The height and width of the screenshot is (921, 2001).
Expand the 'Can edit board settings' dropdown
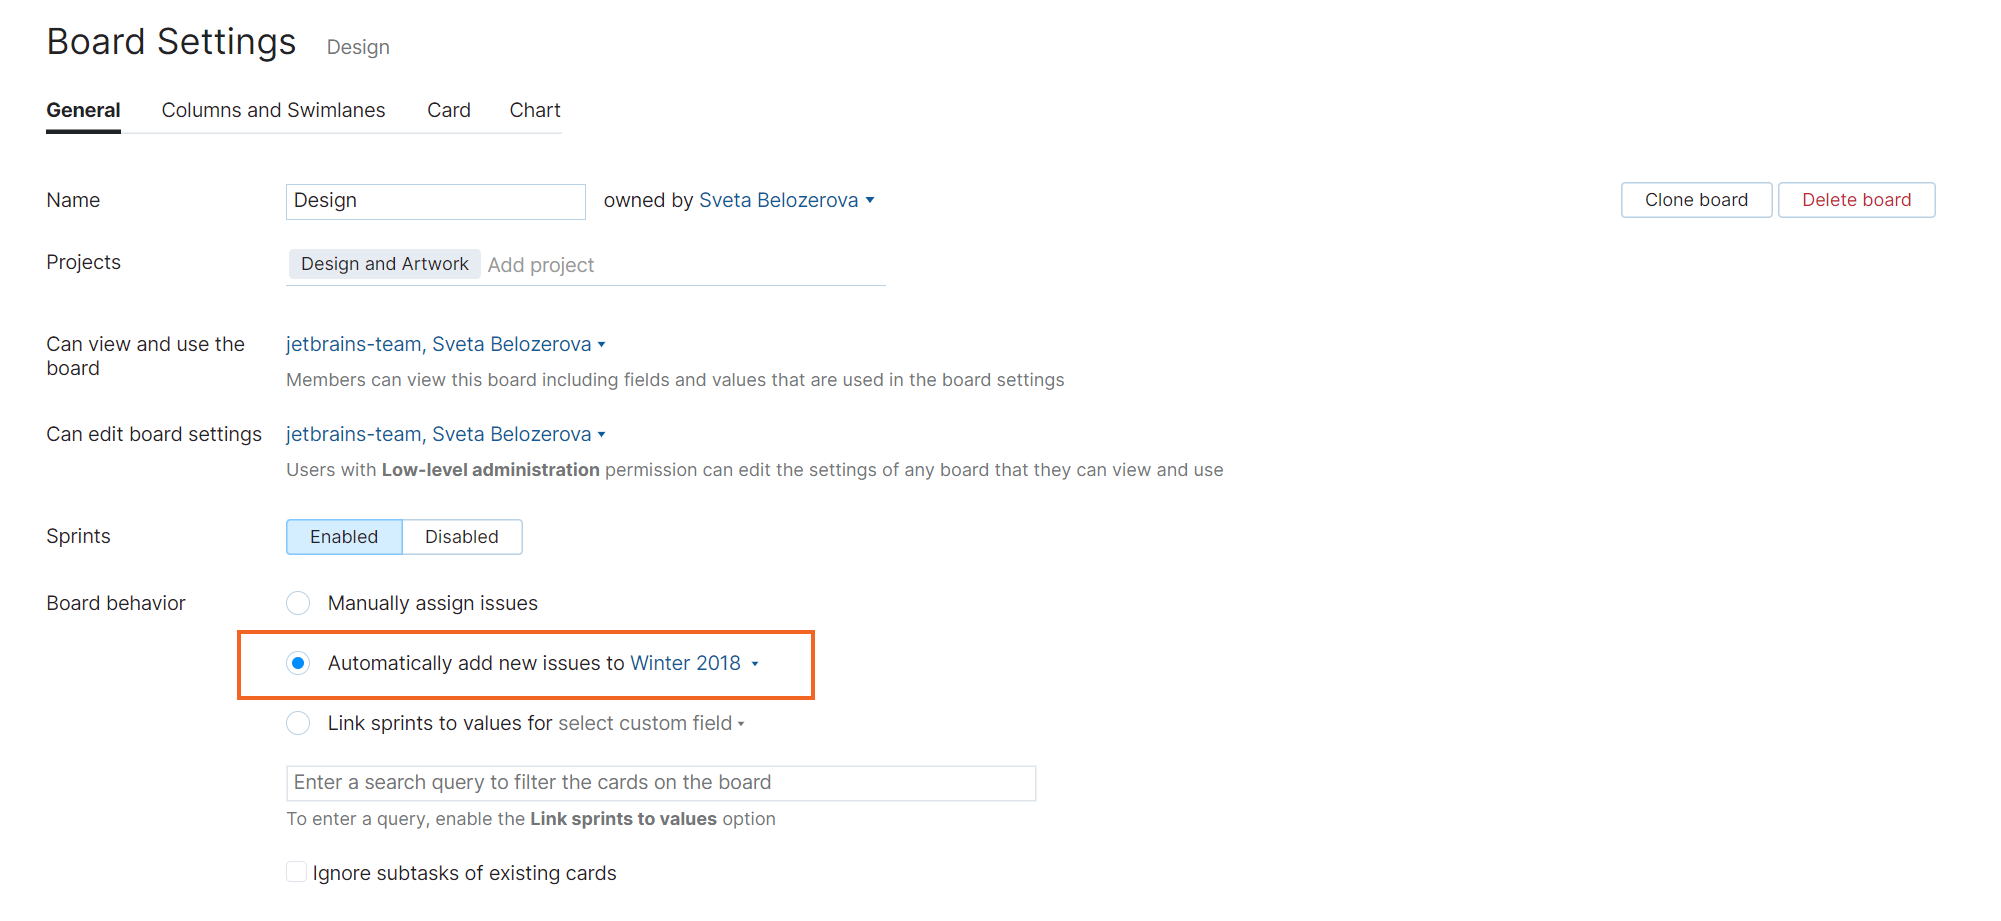[445, 434]
